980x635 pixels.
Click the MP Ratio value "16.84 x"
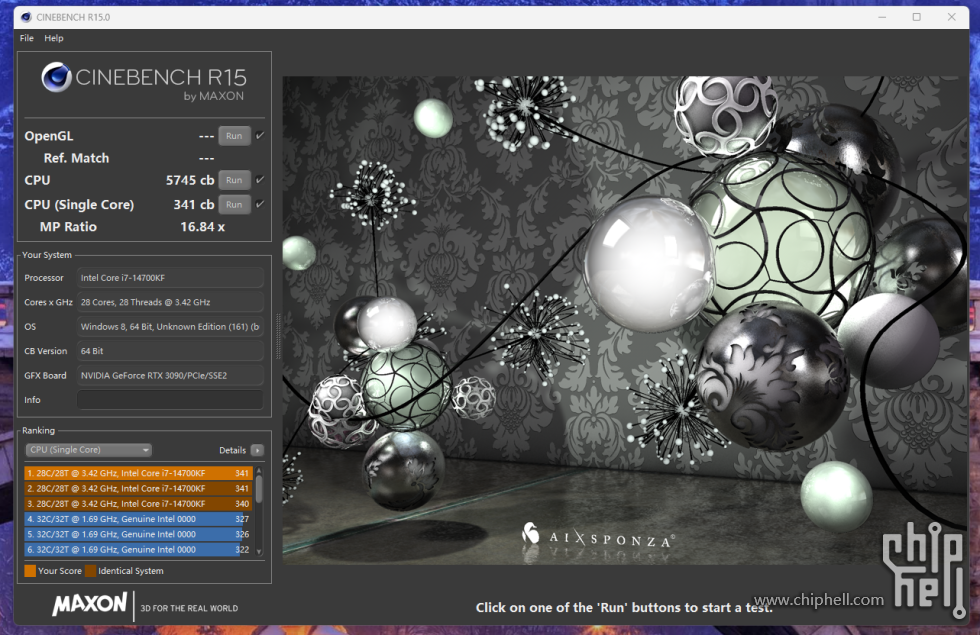click(202, 227)
